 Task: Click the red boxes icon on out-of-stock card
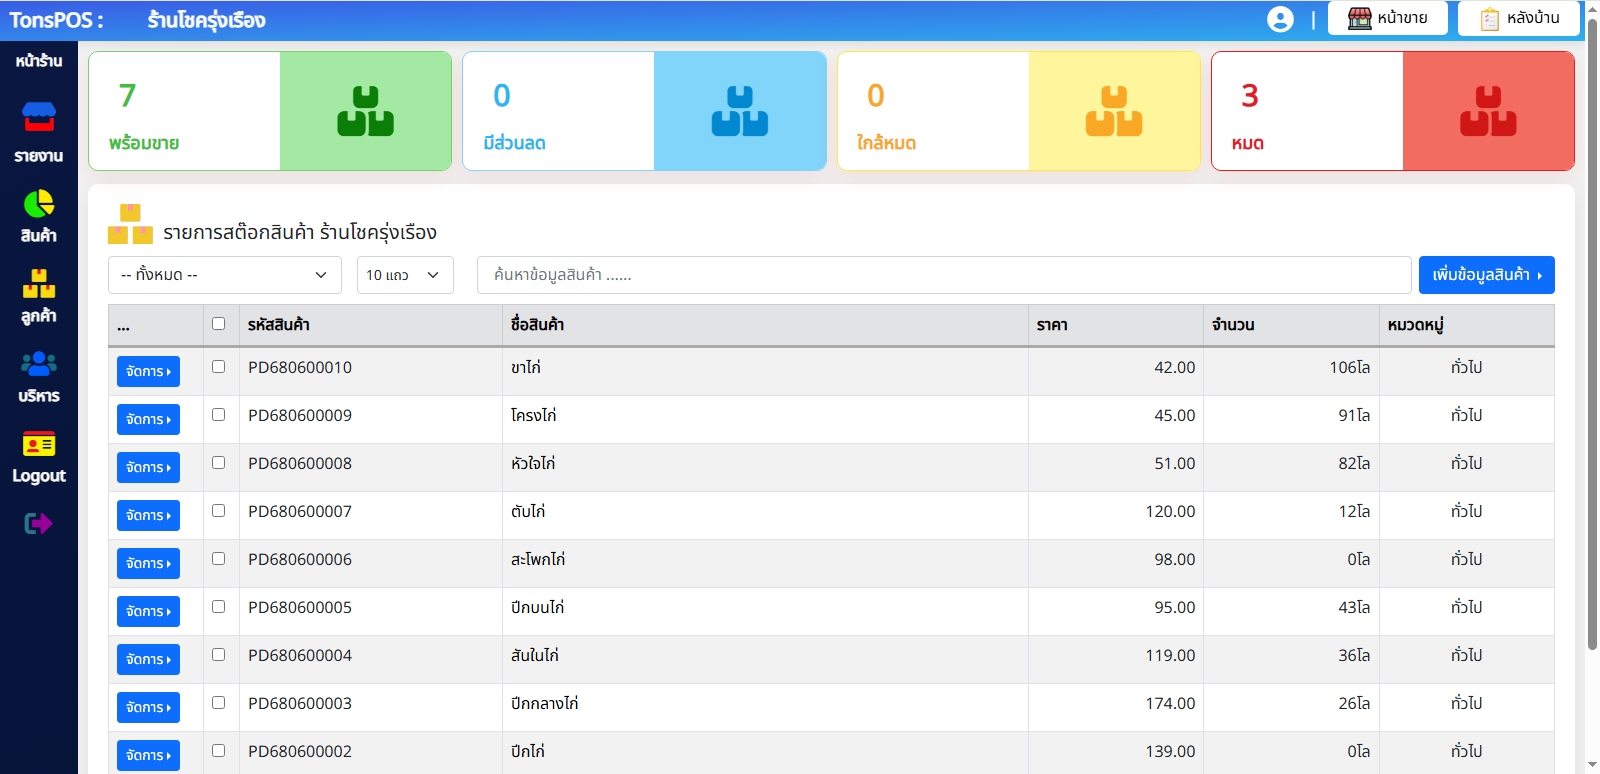tap(1488, 111)
